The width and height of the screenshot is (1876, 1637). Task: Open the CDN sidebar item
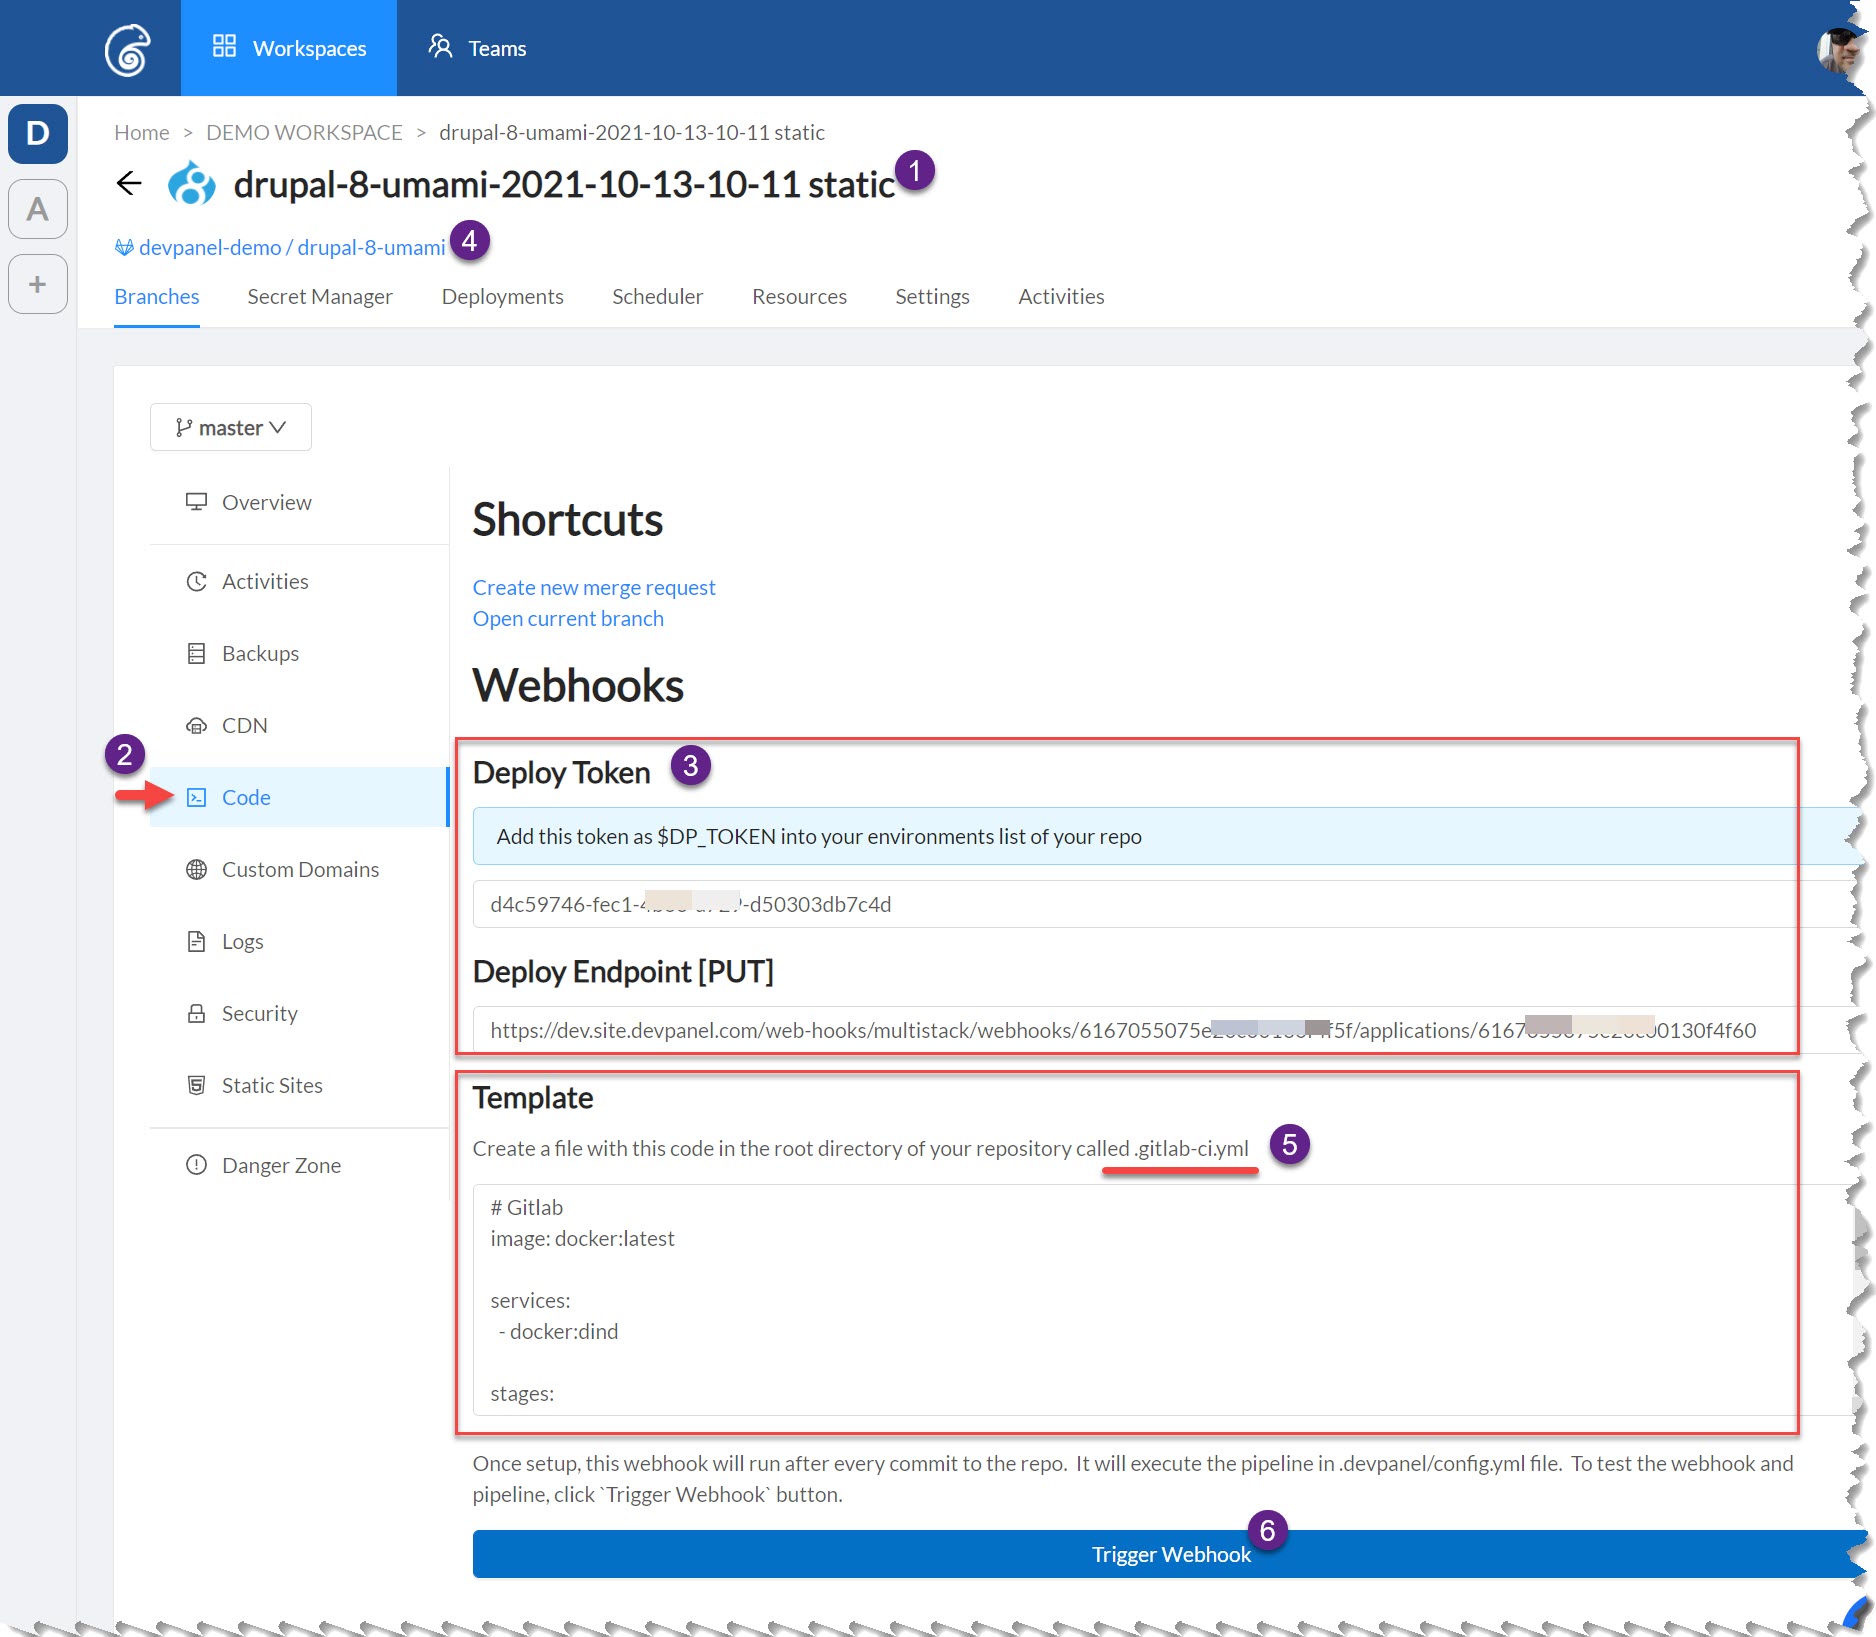tap(243, 725)
